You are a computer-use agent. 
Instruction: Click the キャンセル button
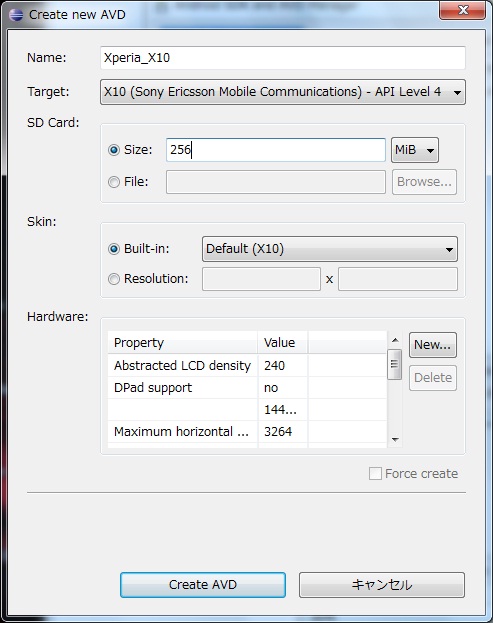click(x=382, y=584)
